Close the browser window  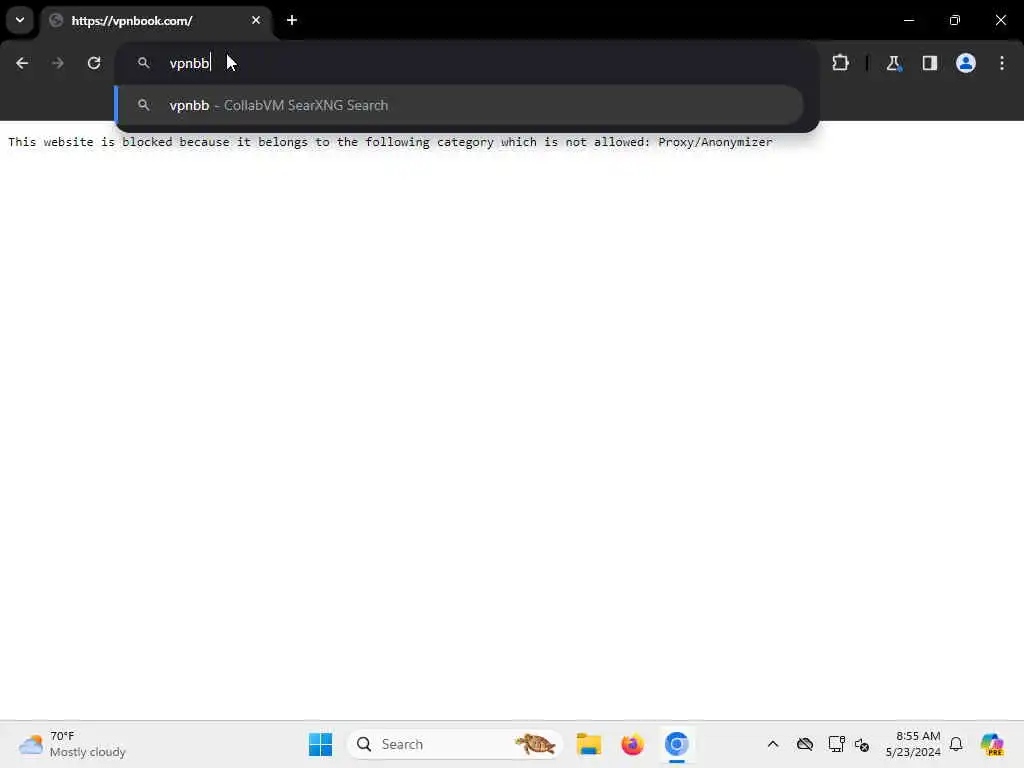pyautogui.click(x=1000, y=20)
